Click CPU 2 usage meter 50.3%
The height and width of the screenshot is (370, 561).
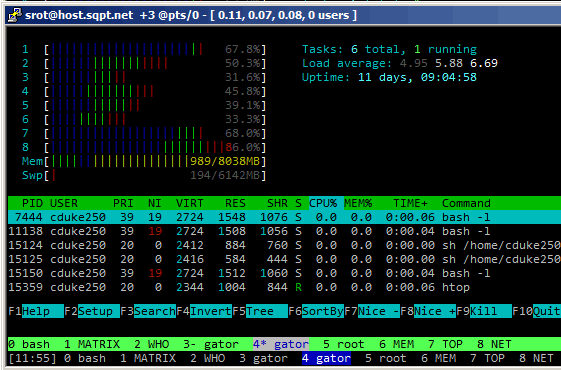tap(144, 63)
